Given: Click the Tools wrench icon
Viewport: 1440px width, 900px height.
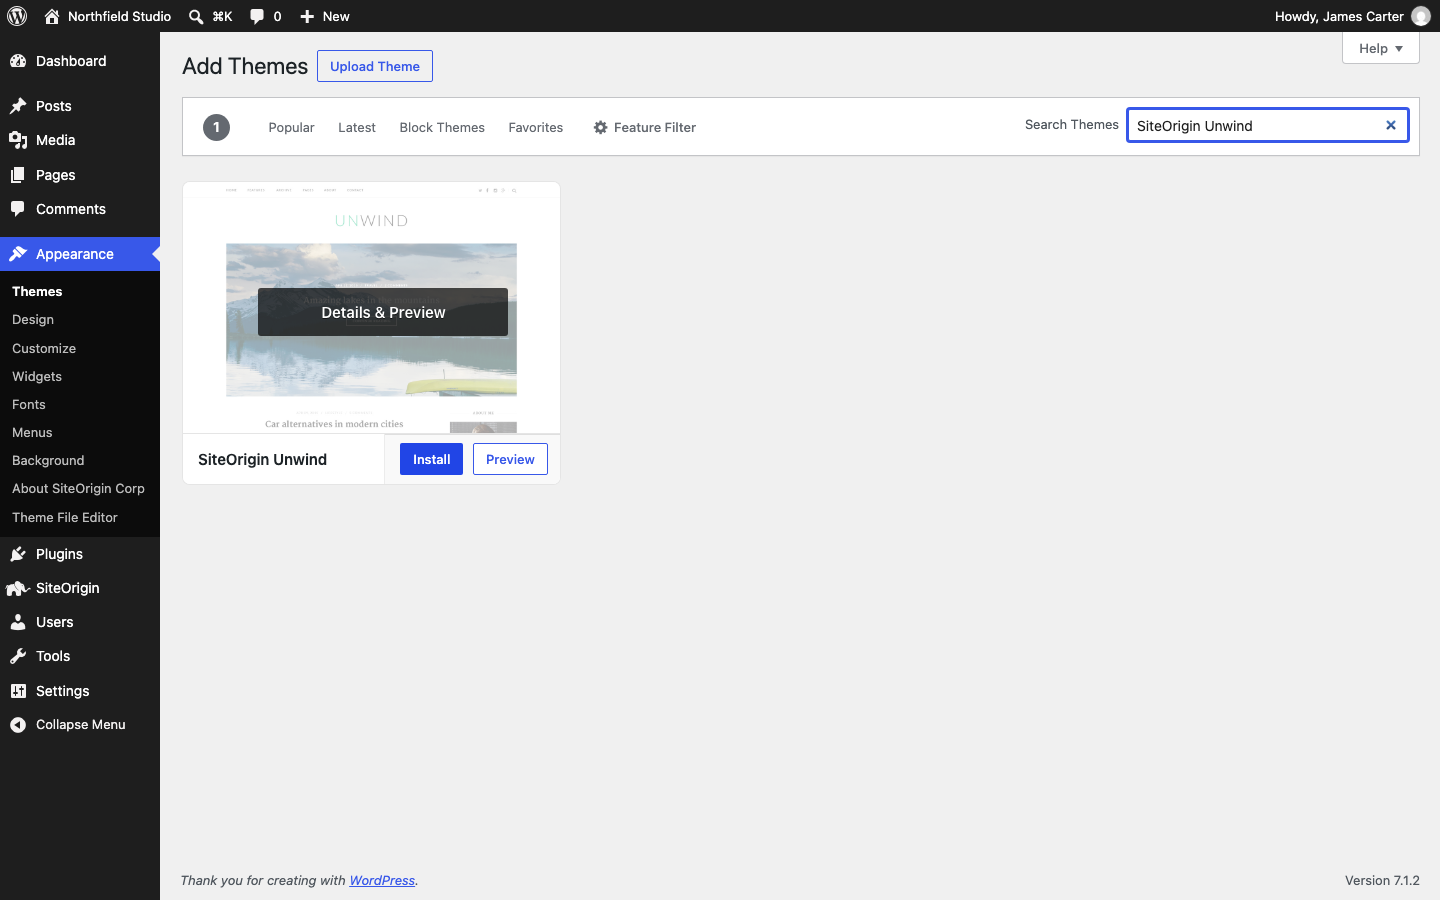Looking at the screenshot, I should (x=18, y=656).
